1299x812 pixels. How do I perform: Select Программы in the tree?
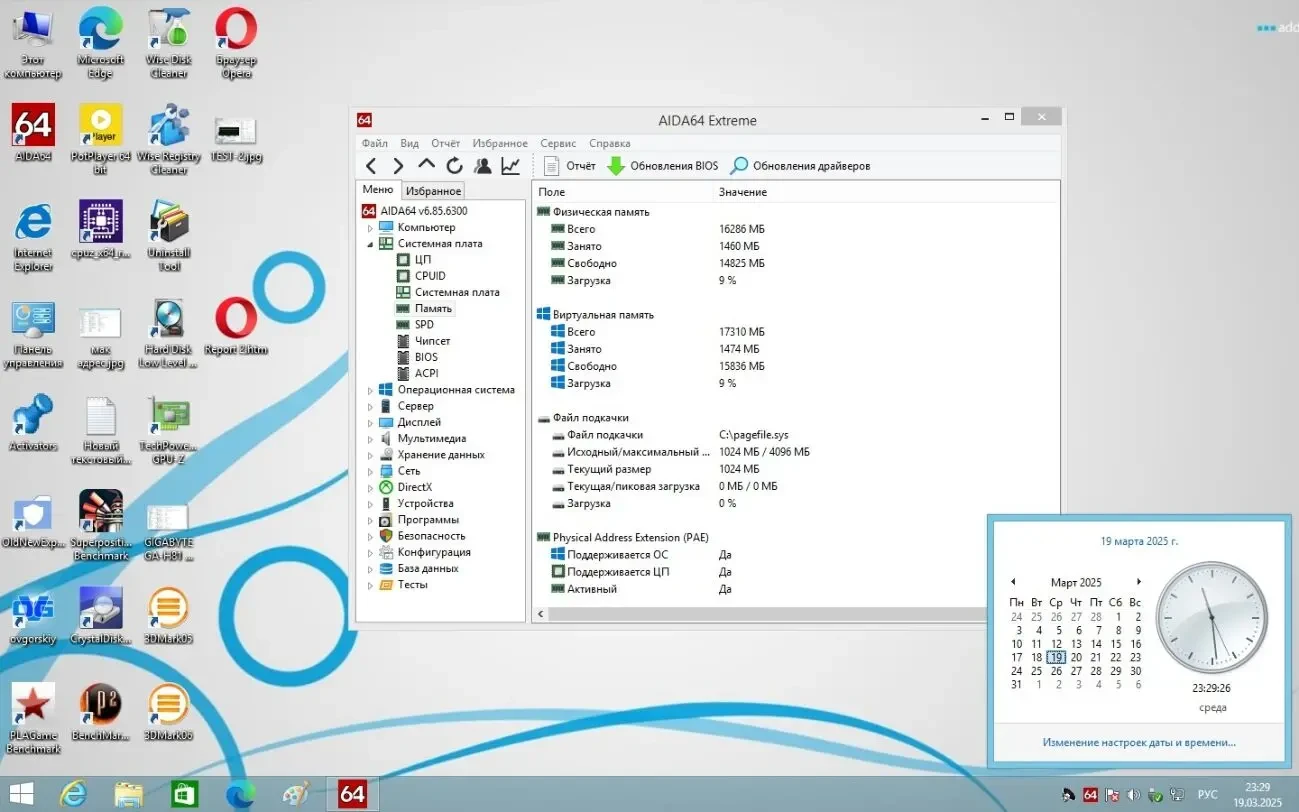tap(428, 520)
